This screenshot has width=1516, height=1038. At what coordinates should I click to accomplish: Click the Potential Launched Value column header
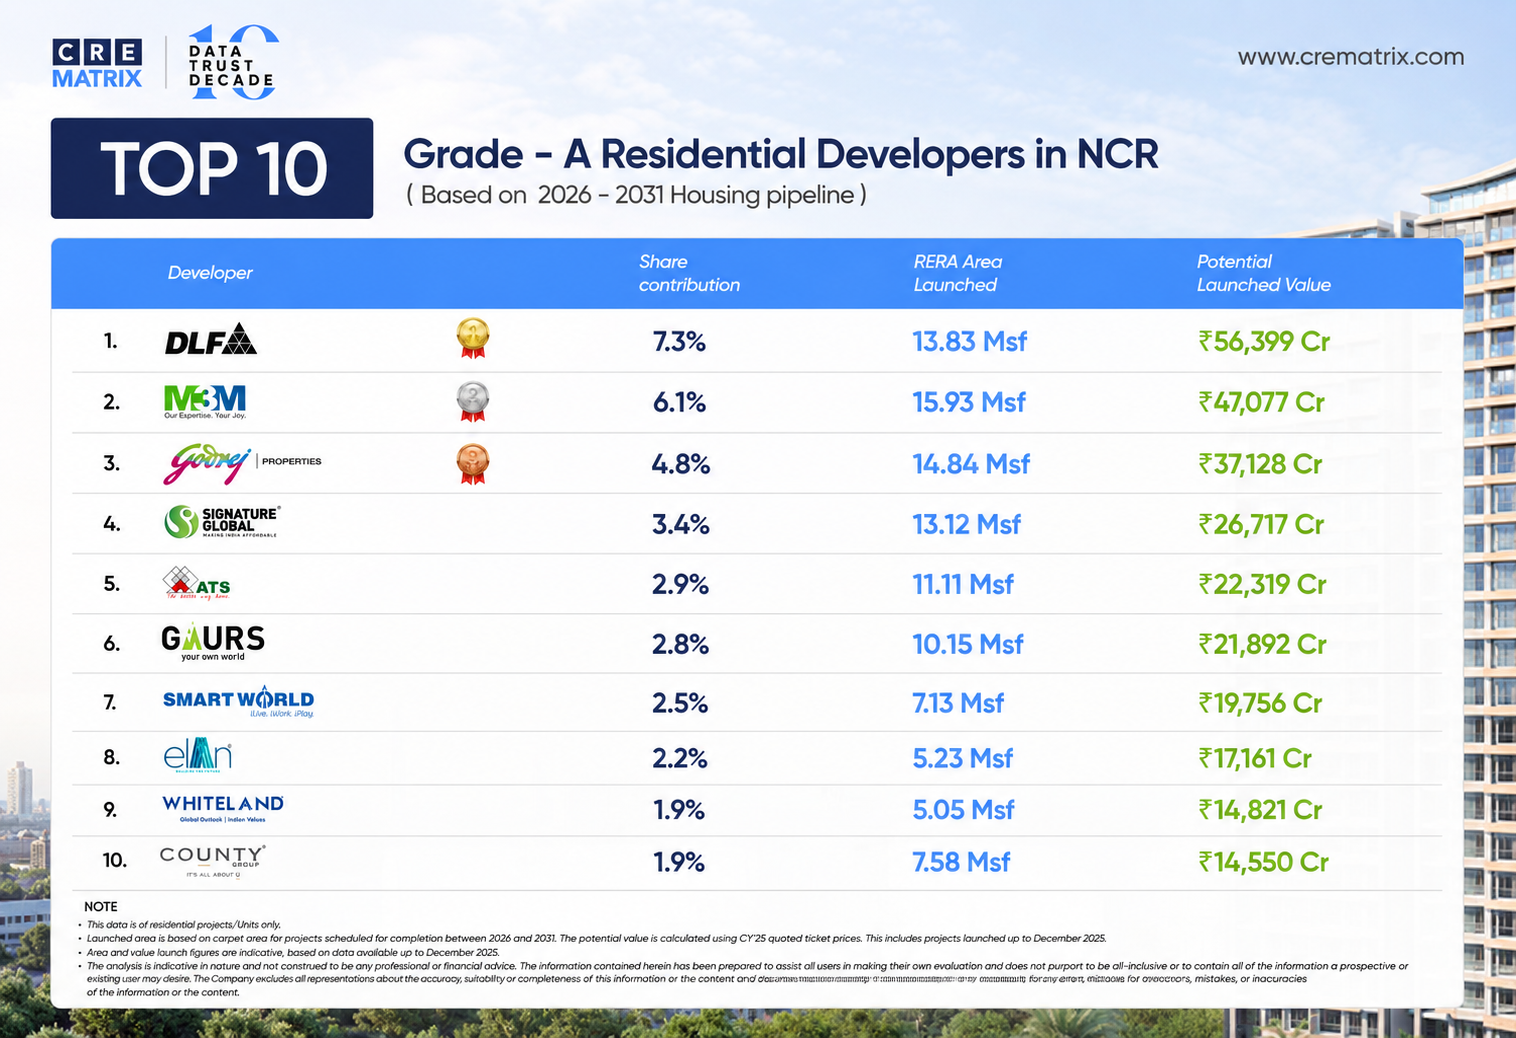point(1263,273)
